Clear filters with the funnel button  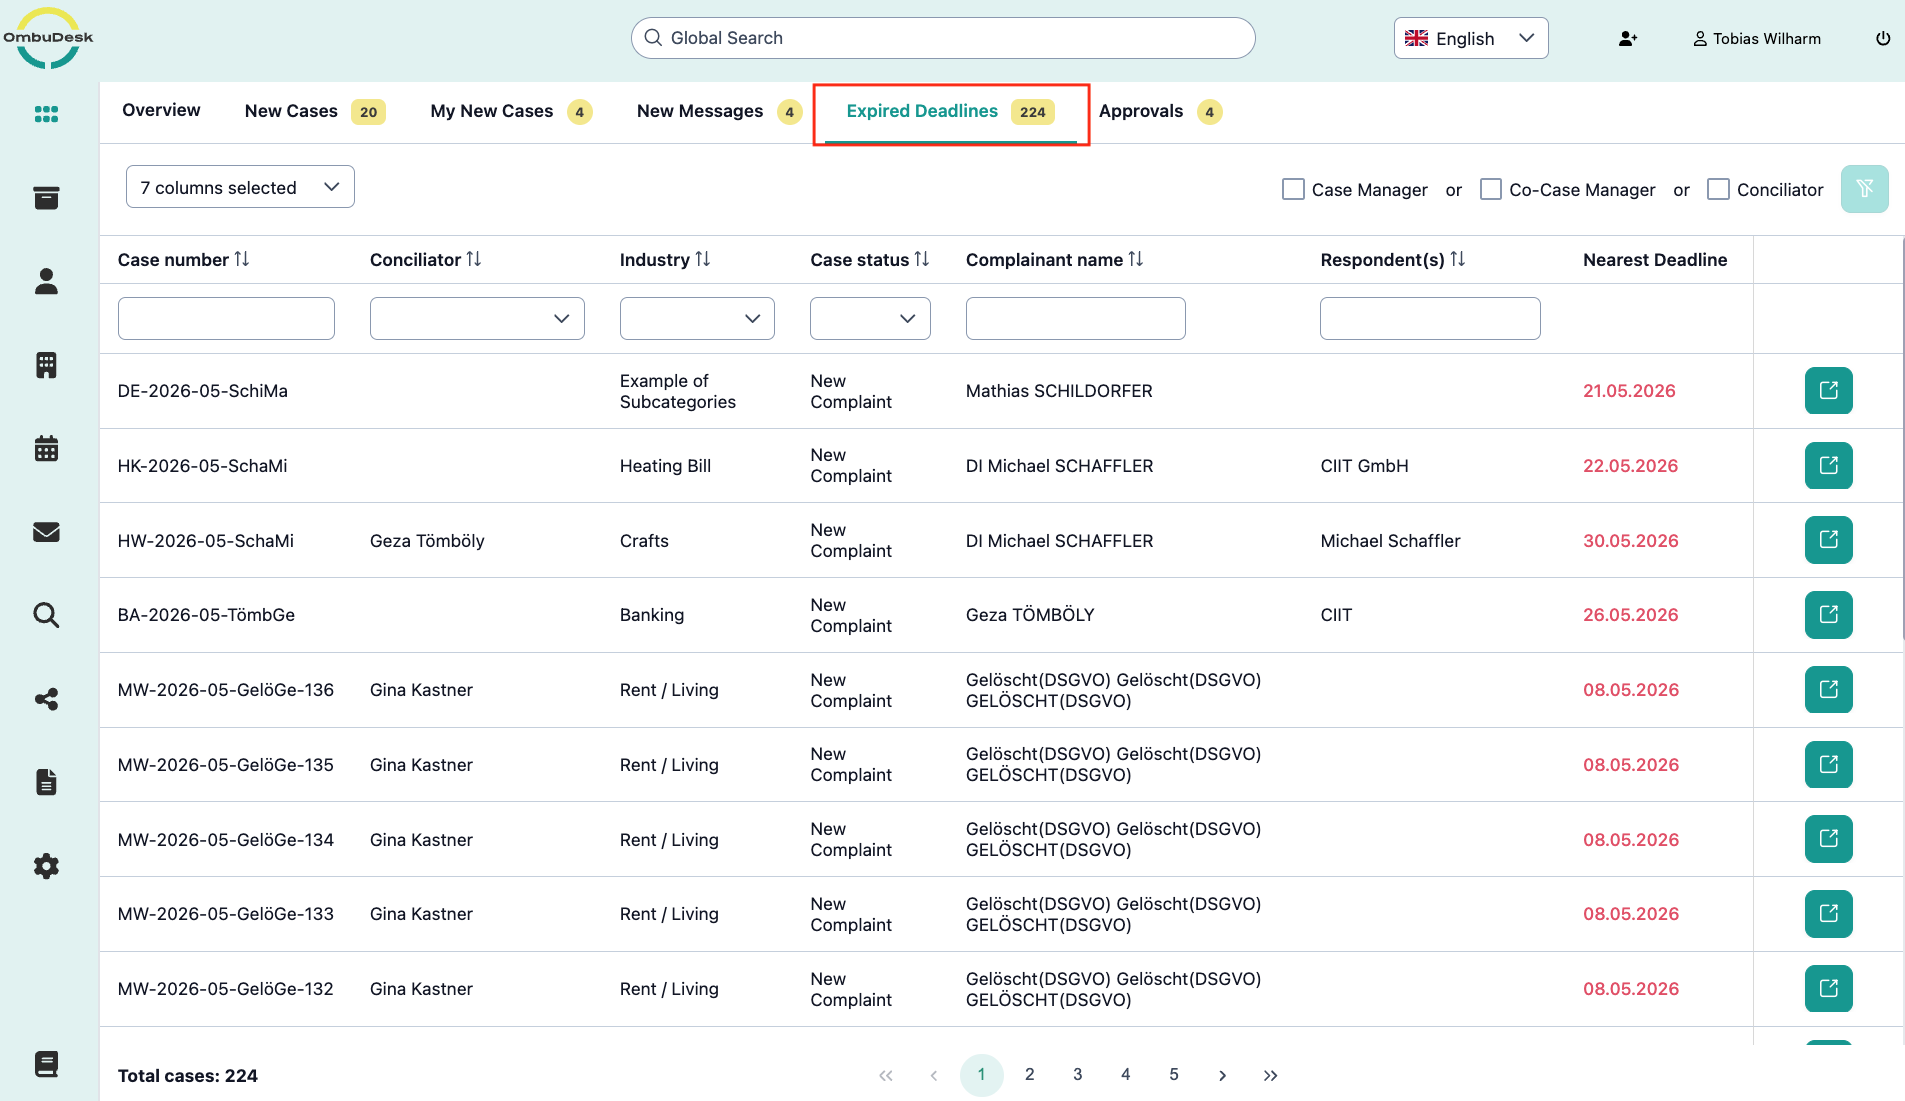tap(1865, 189)
